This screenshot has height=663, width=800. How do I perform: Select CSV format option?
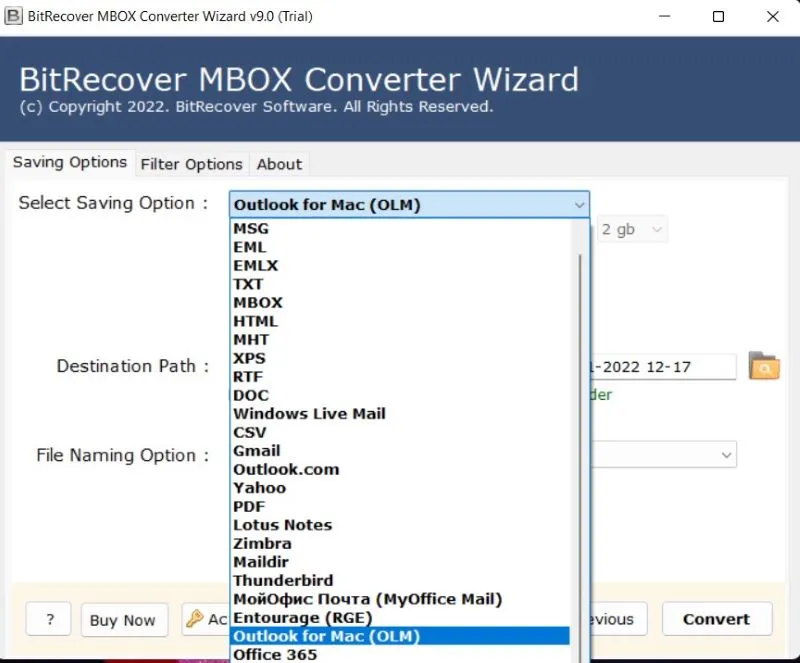(x=401, y=432)
